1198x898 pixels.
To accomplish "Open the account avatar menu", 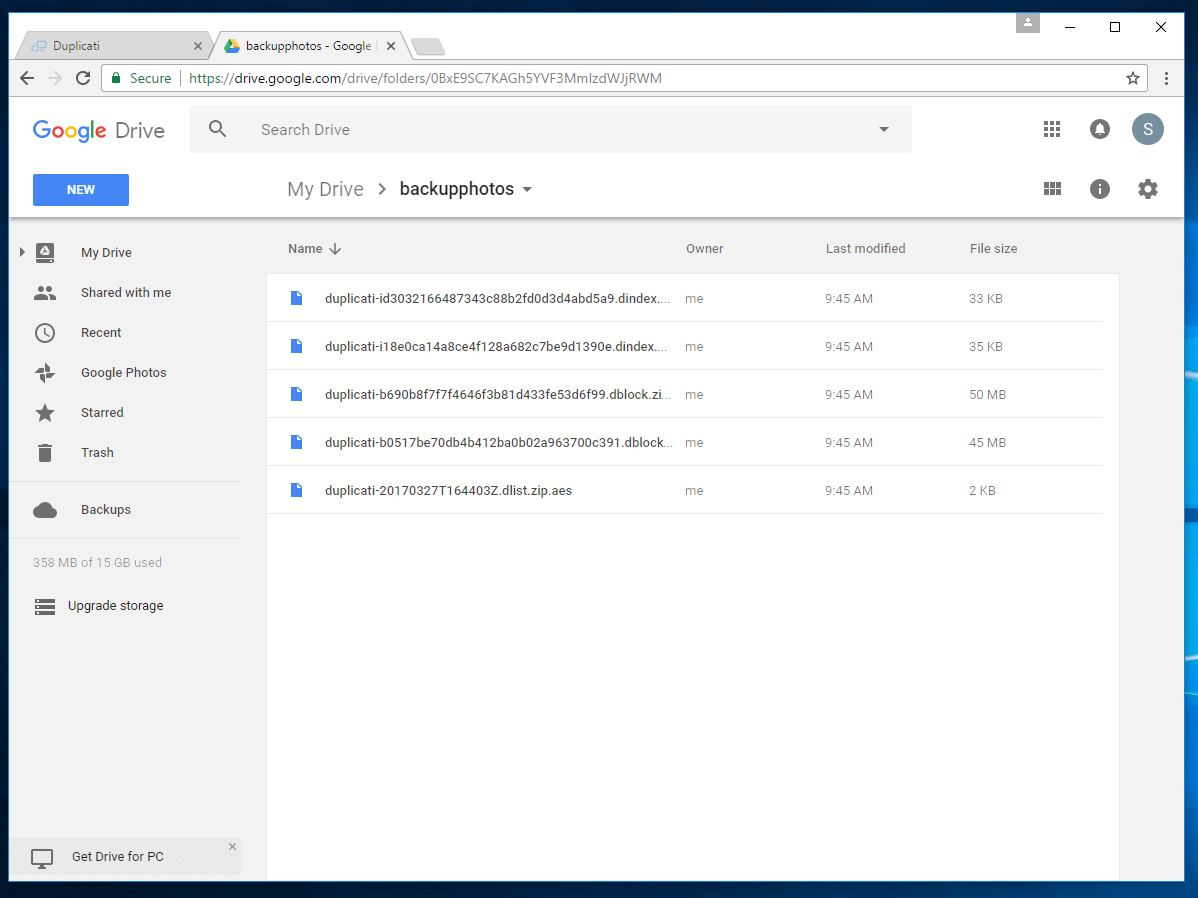I will pyautogui.click(x=1147, y=129).
